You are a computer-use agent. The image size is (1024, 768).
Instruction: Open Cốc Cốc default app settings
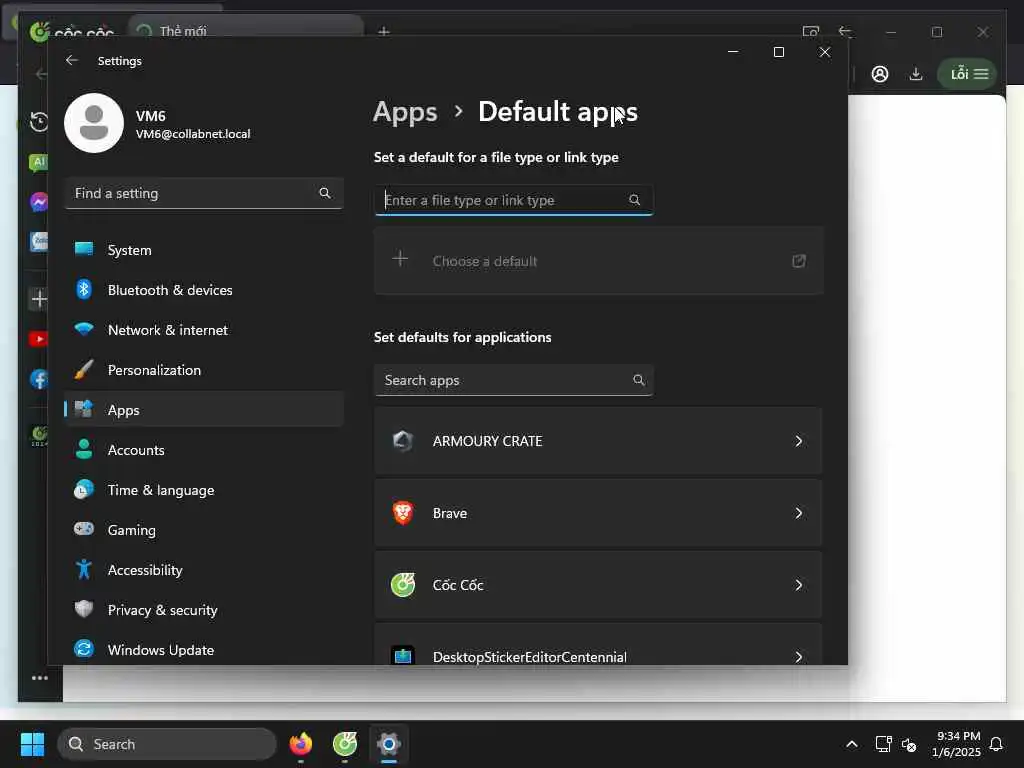pos(598,585)
